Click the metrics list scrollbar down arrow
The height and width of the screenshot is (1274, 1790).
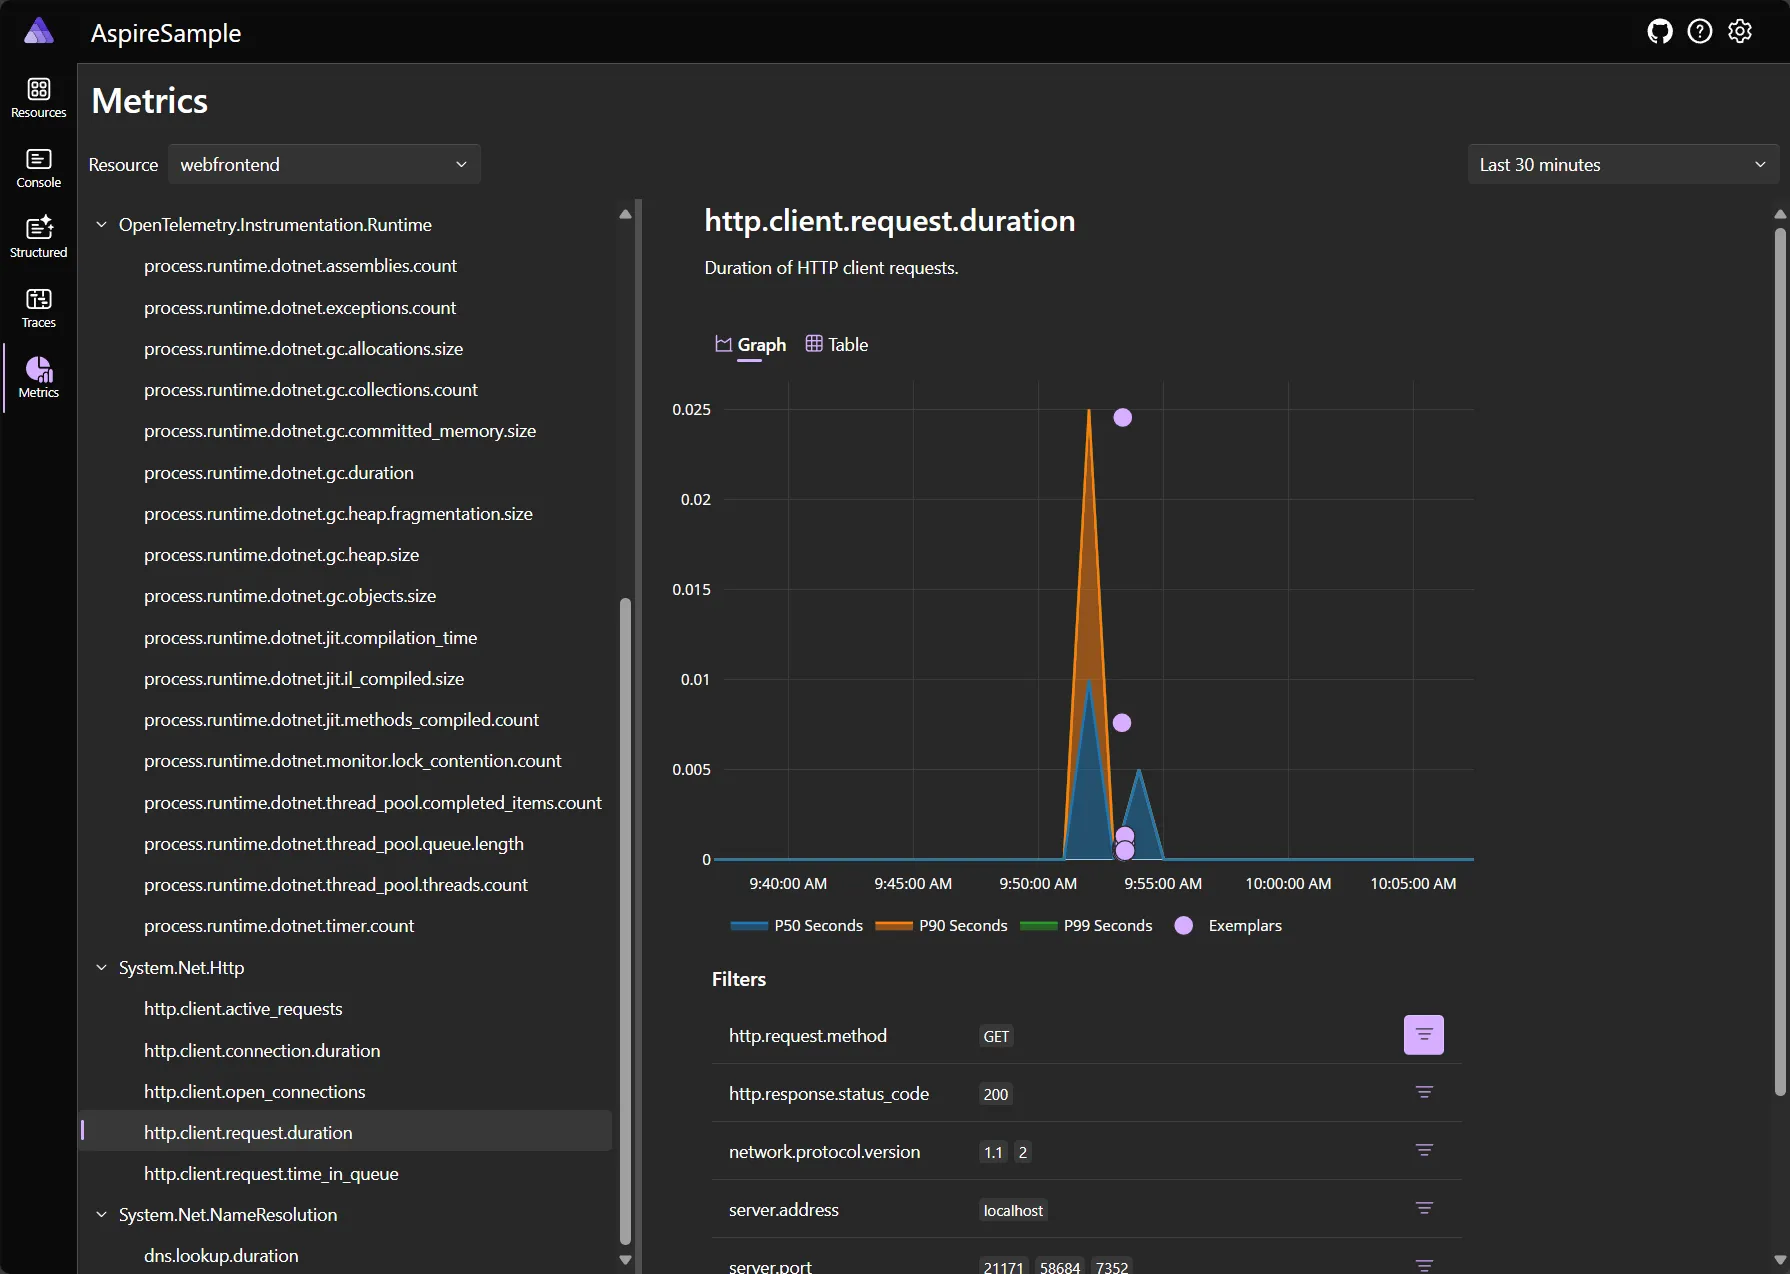tap(625, 1259)
